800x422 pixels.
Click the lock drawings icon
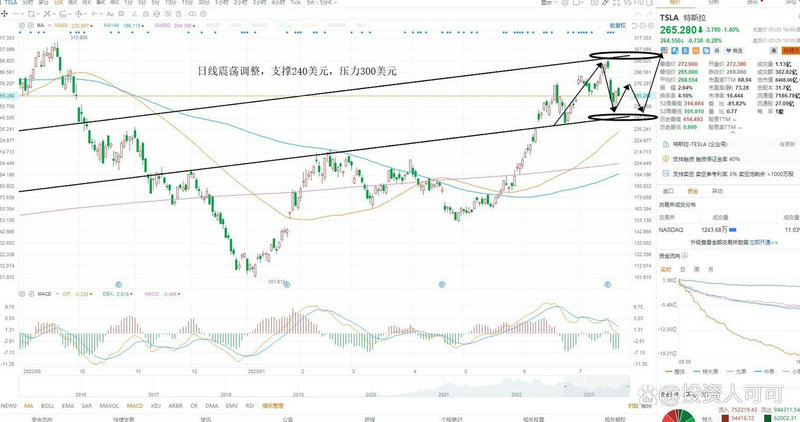pyautogui.click(x=157, y=14)
